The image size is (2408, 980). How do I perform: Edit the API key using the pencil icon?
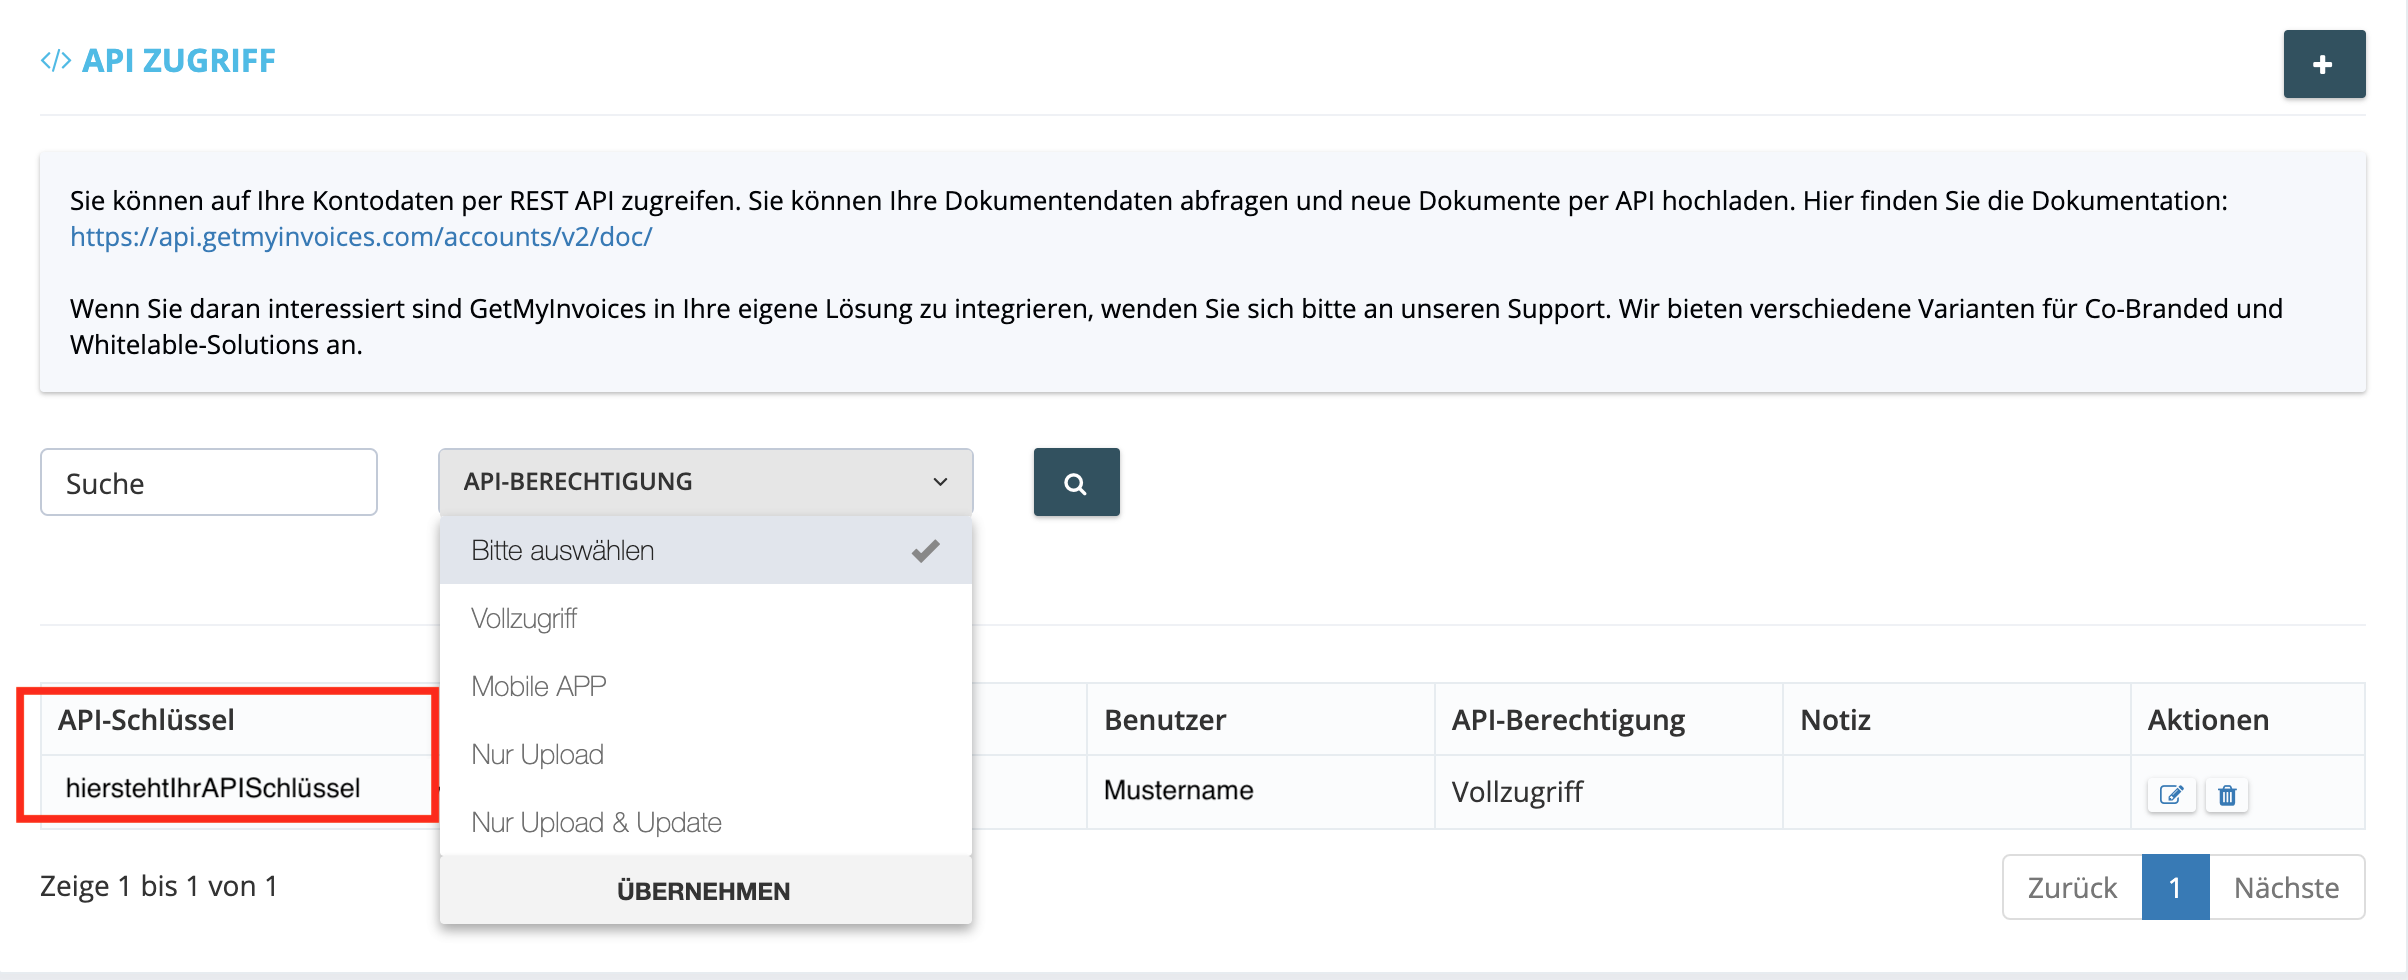pos(2172,794)
